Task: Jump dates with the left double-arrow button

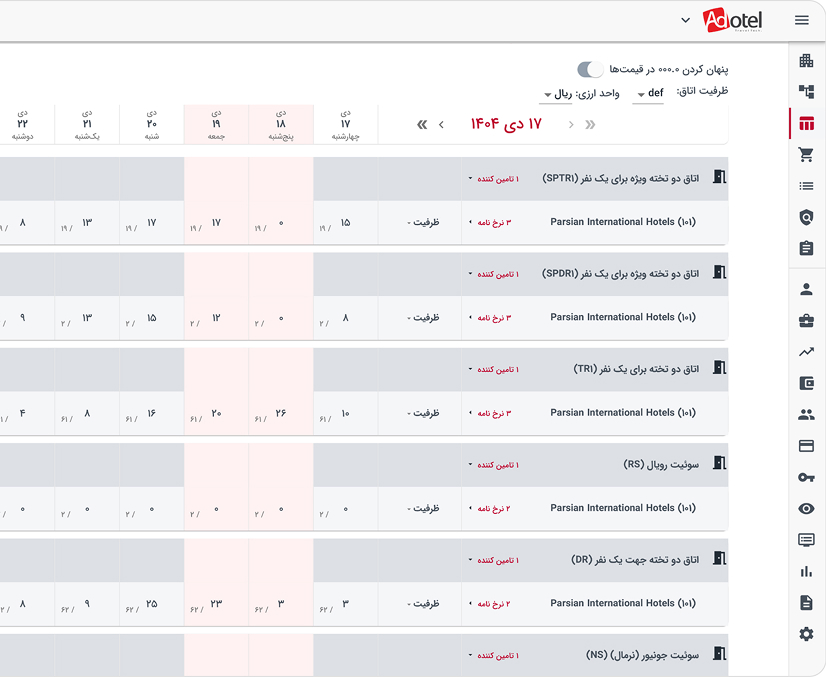Action: pos(422,124)
